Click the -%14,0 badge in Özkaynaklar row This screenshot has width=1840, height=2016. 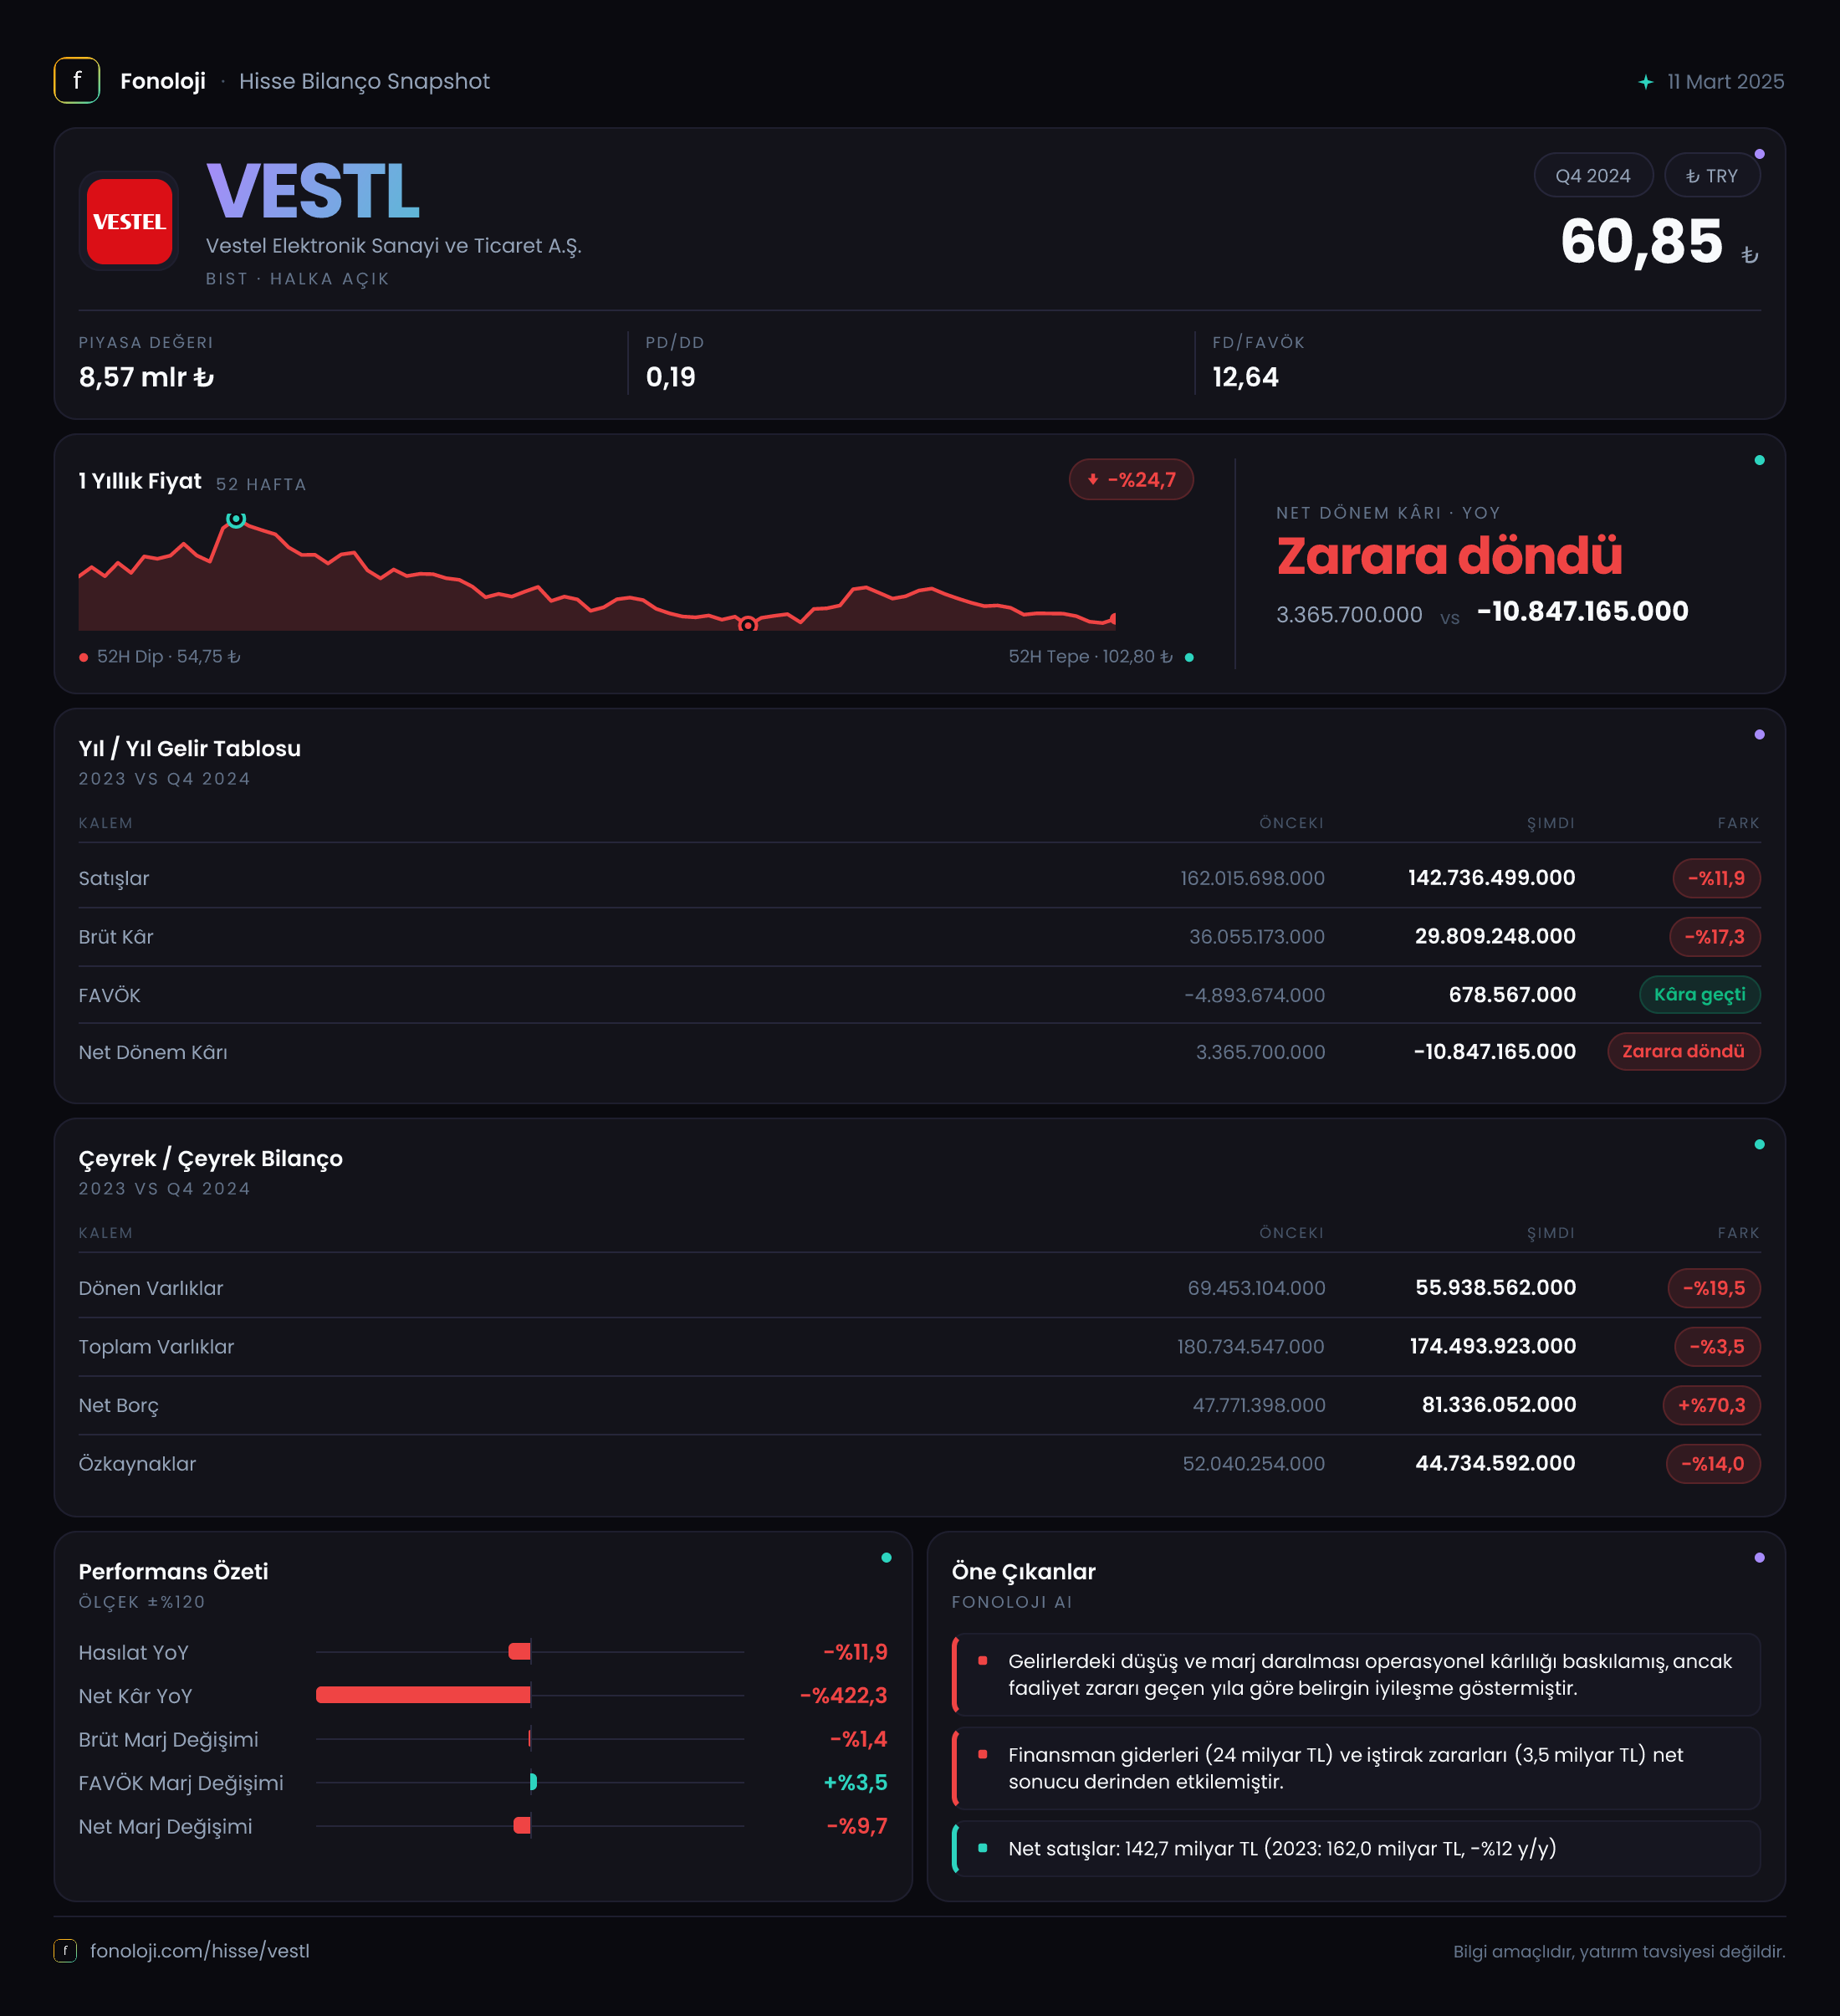click(x=1713, y=1464)
